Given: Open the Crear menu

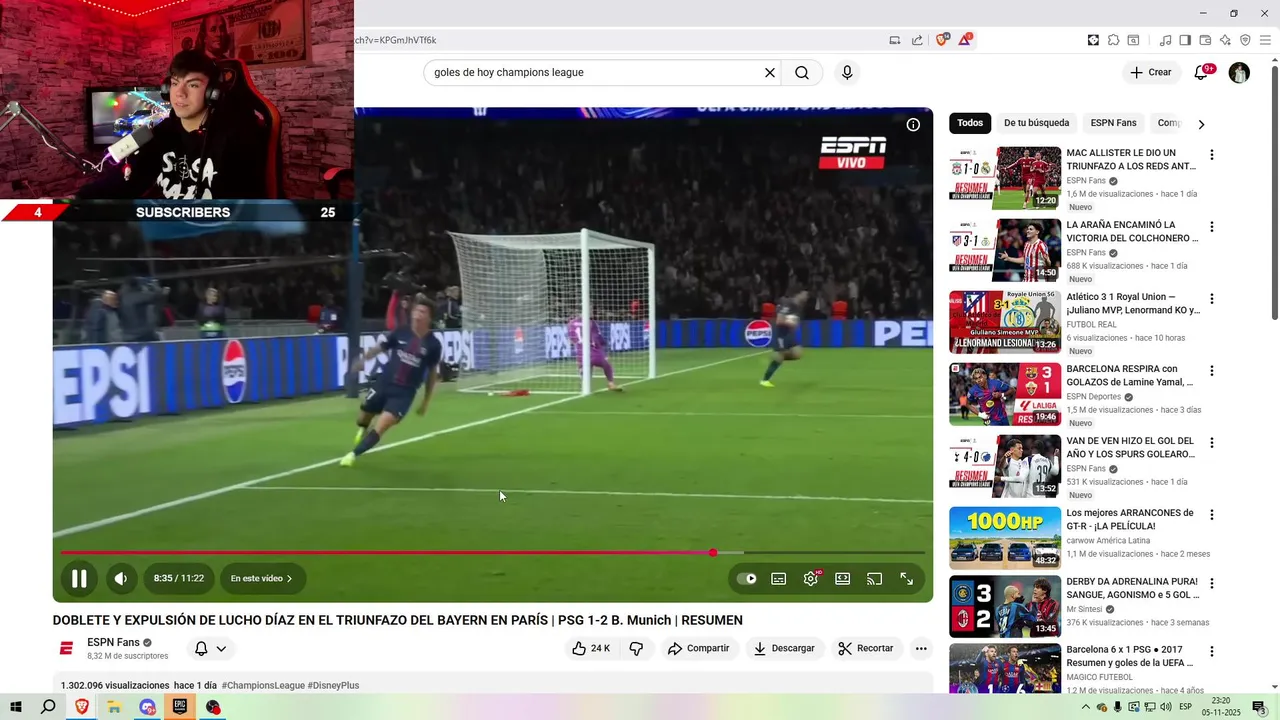Looking at the screenshot, I should tap(1150, 72).
